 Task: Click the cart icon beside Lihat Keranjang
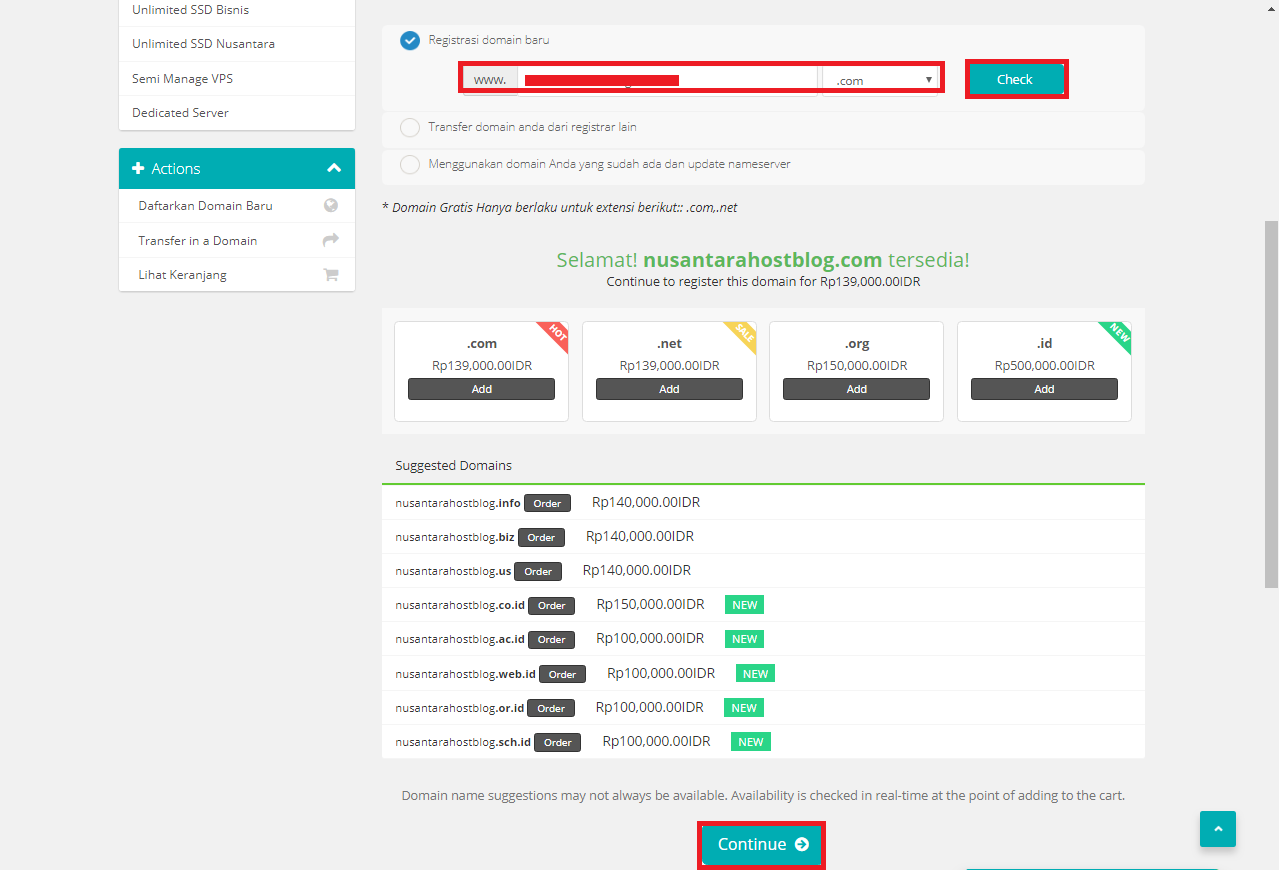pos(330,275)
